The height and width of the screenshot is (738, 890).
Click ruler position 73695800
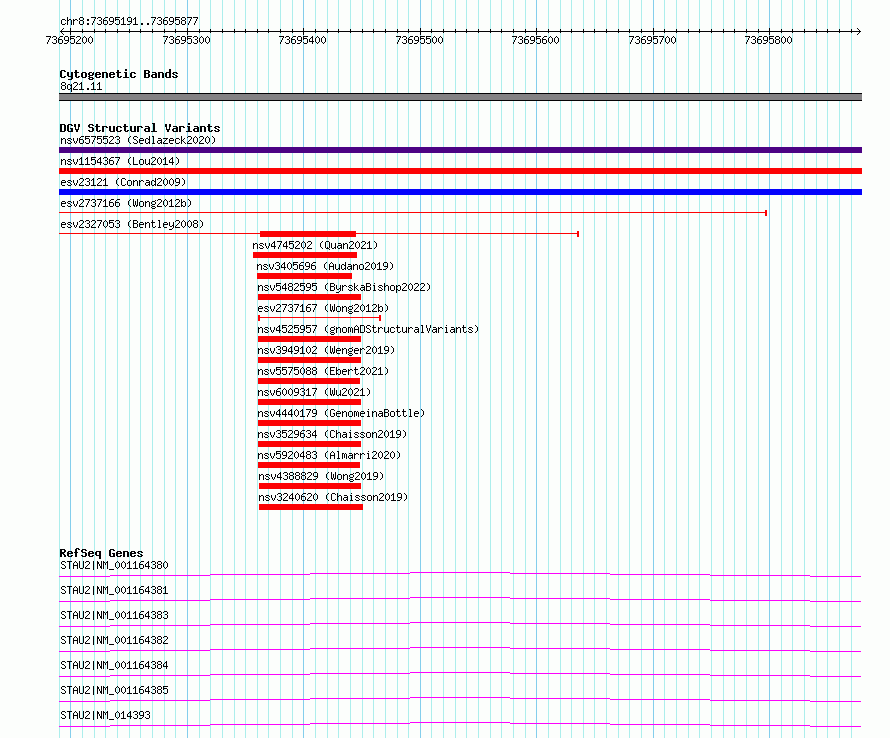tap(769, 40)
